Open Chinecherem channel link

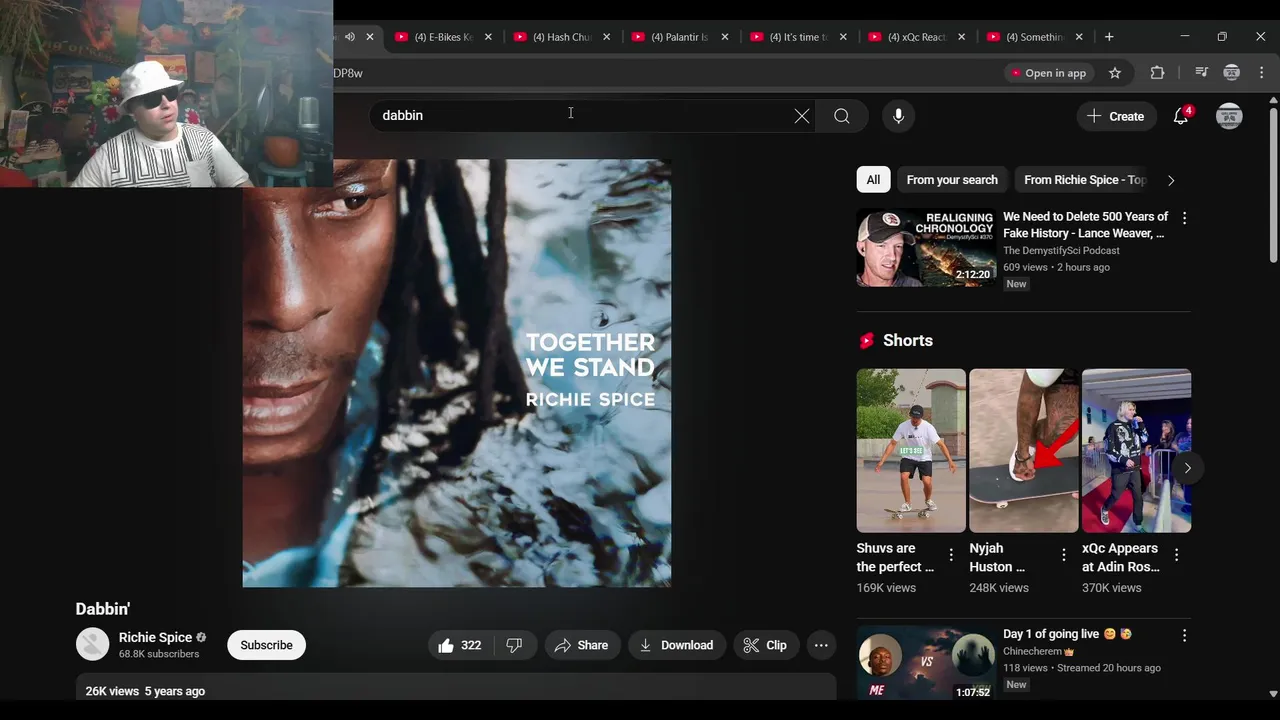coord(1032,651)
